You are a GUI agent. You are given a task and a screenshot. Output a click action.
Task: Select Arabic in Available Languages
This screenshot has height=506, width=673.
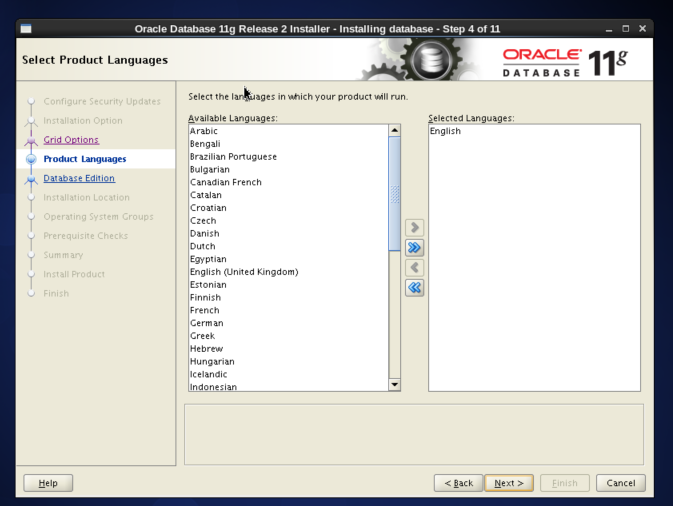tap(288, 131)
